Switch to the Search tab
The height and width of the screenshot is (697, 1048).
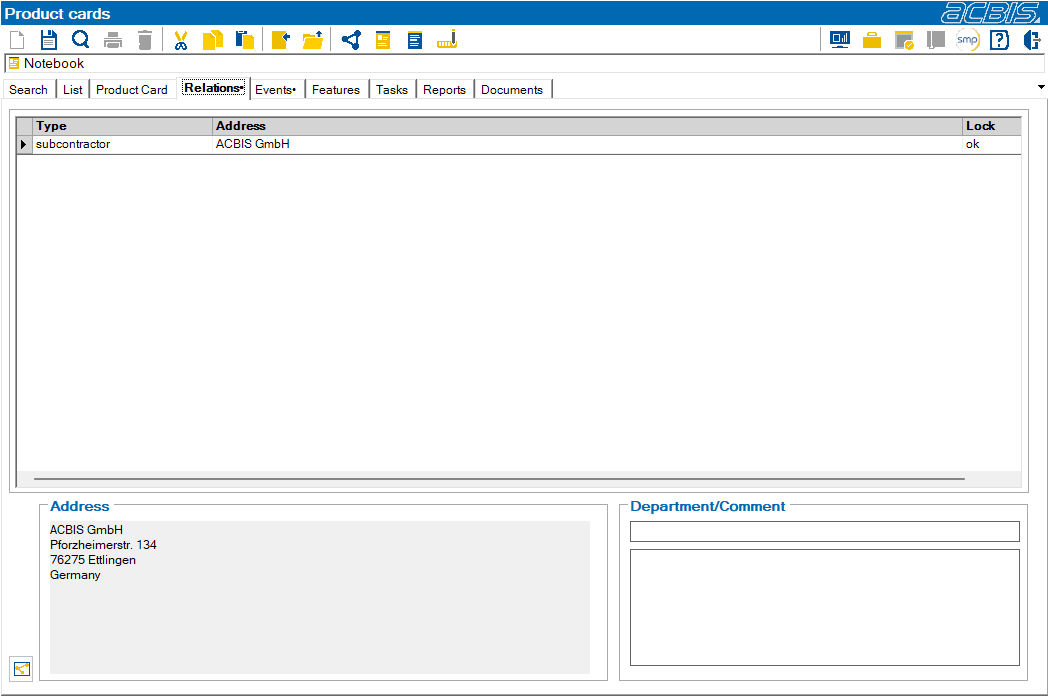pyautogui.click(x=29, y=90)
